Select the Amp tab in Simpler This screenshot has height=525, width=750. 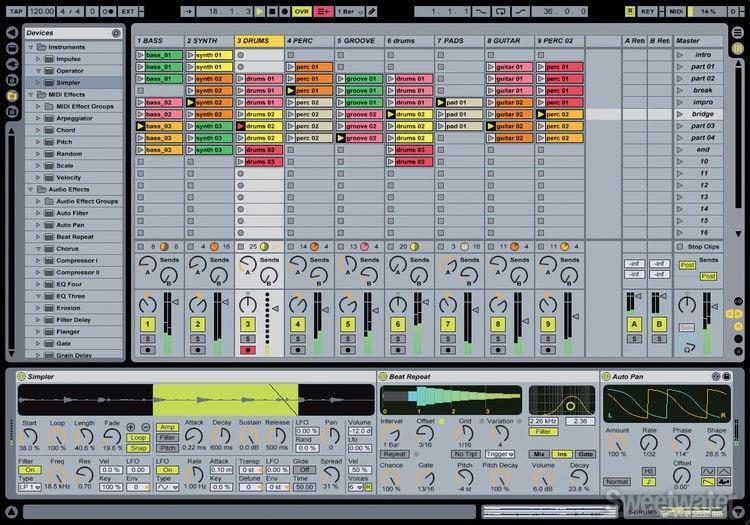(x=167, y=426)
